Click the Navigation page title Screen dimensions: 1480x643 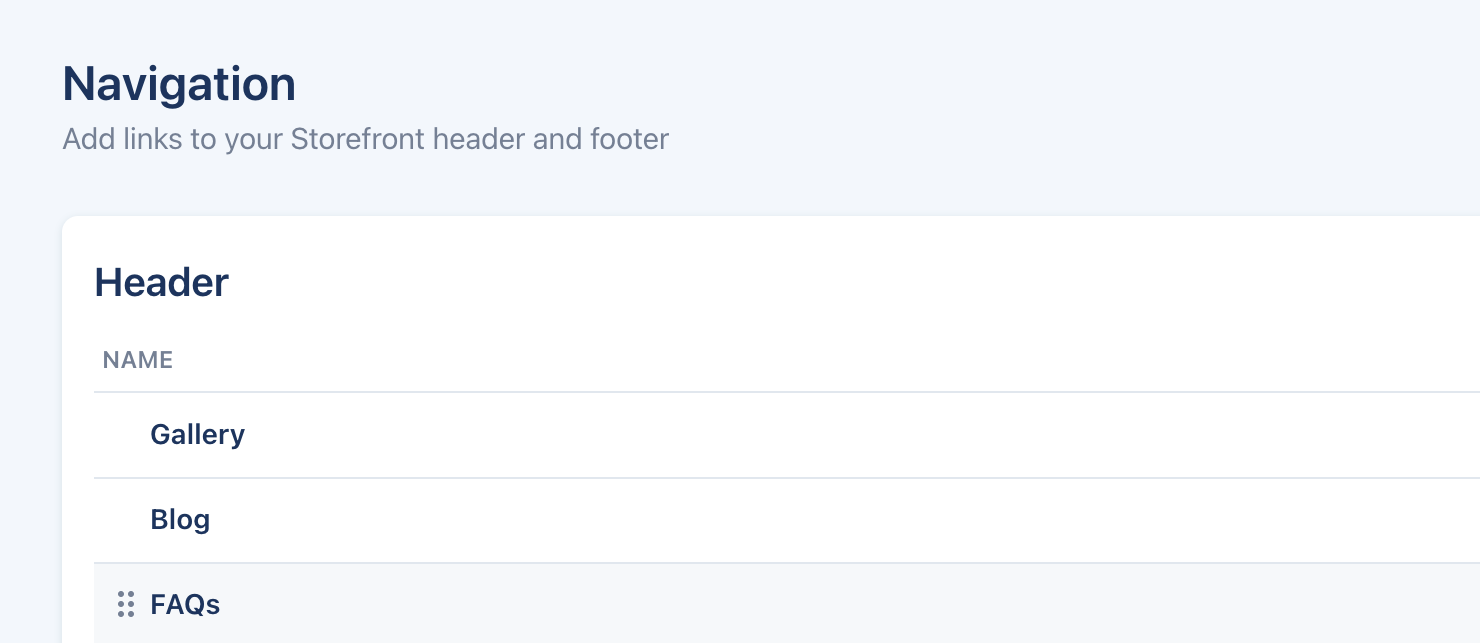(x=179, y=84)
